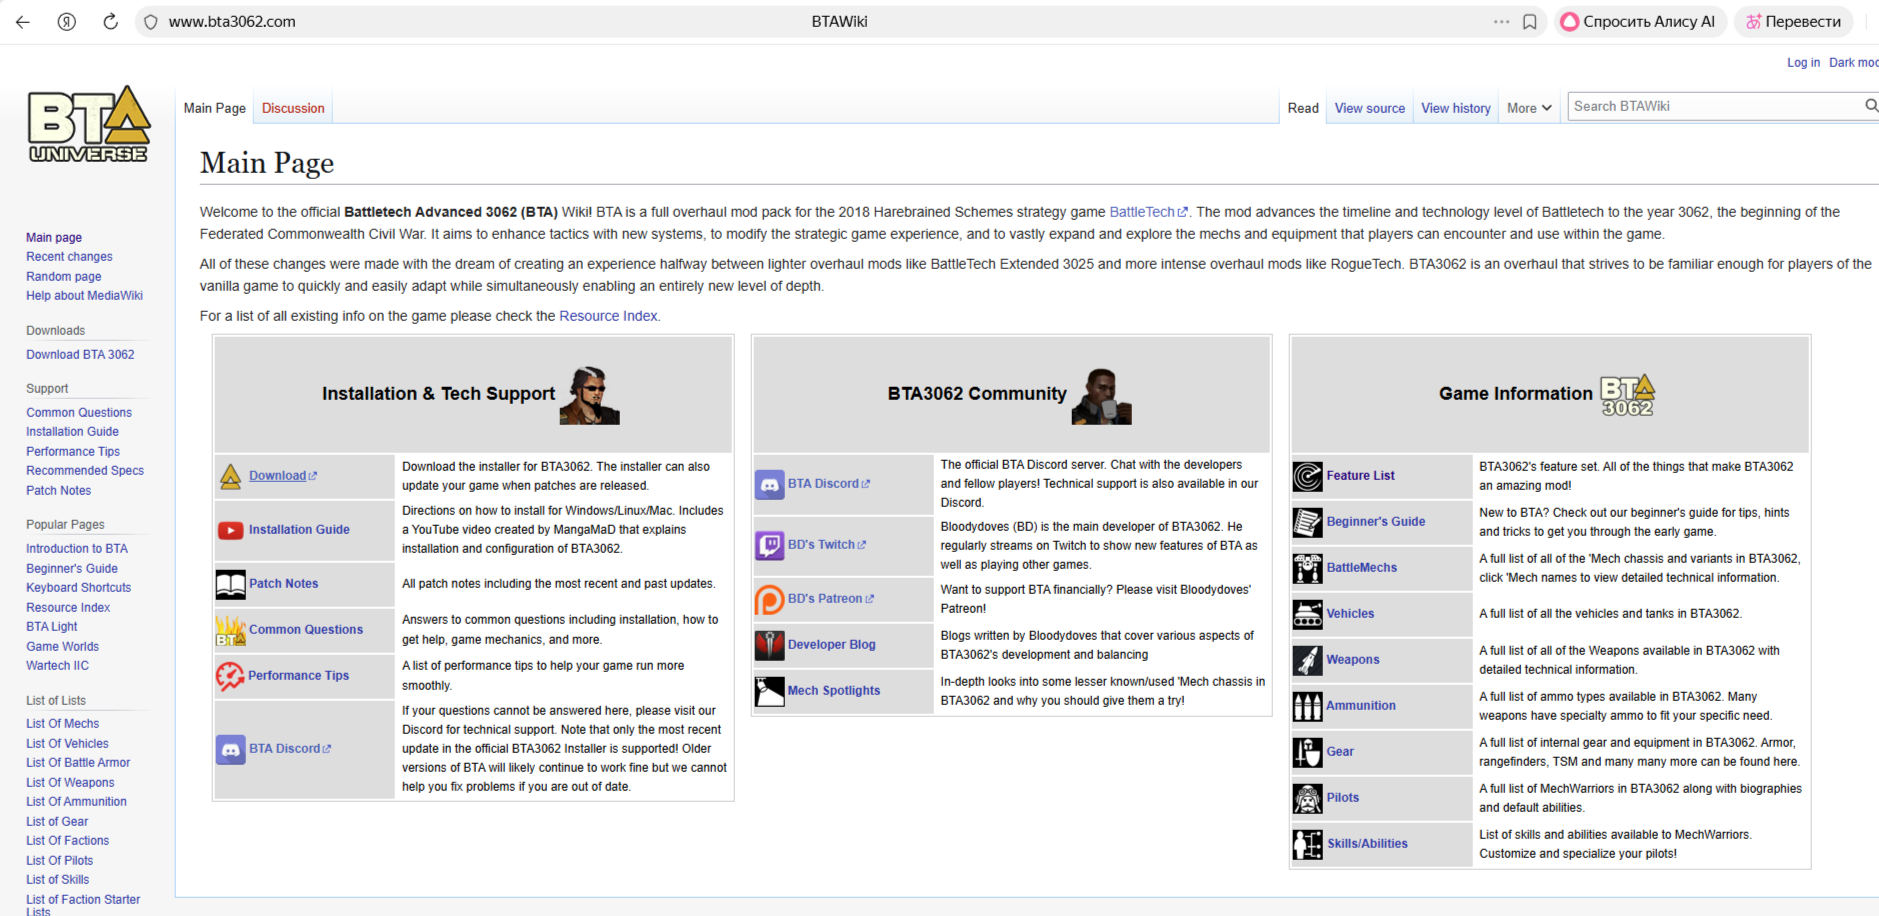The height and width of the screenshot is (916, 1879).
Task: Click the site security shield icon
Action: click(x=151, y=22)
